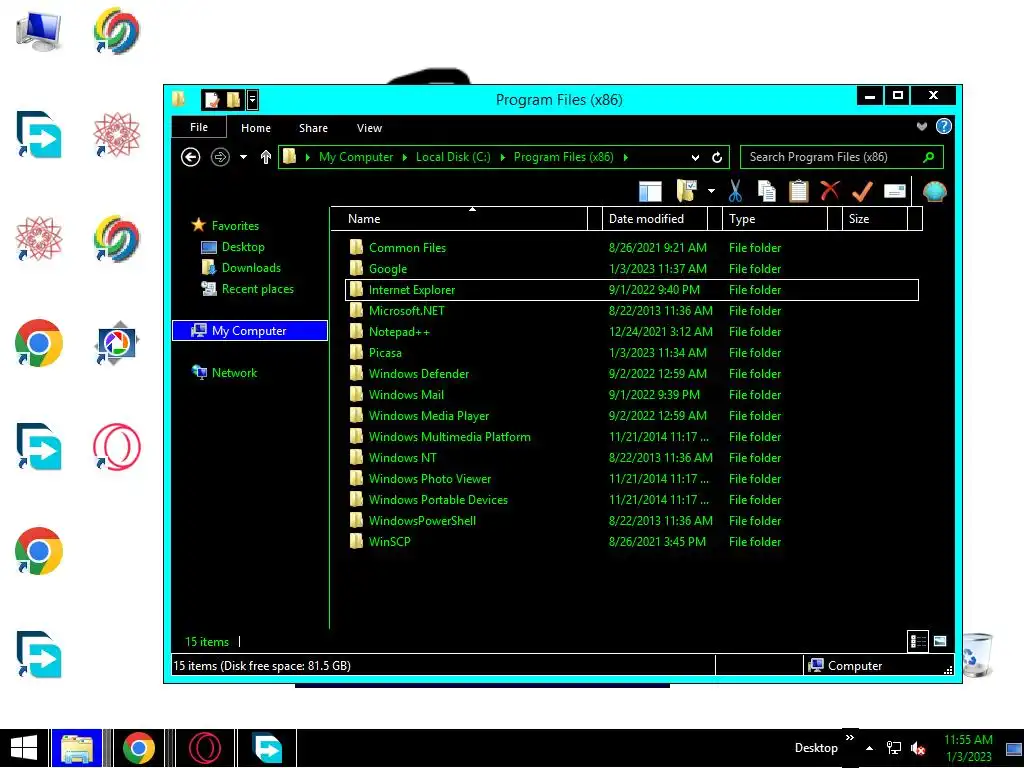Click the envelope email icon

(895, 191)
